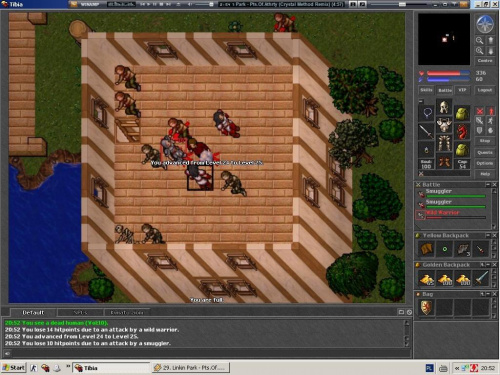Click the Logout button
The width and height of the screenshot is (500, 375).
point(485,90)
